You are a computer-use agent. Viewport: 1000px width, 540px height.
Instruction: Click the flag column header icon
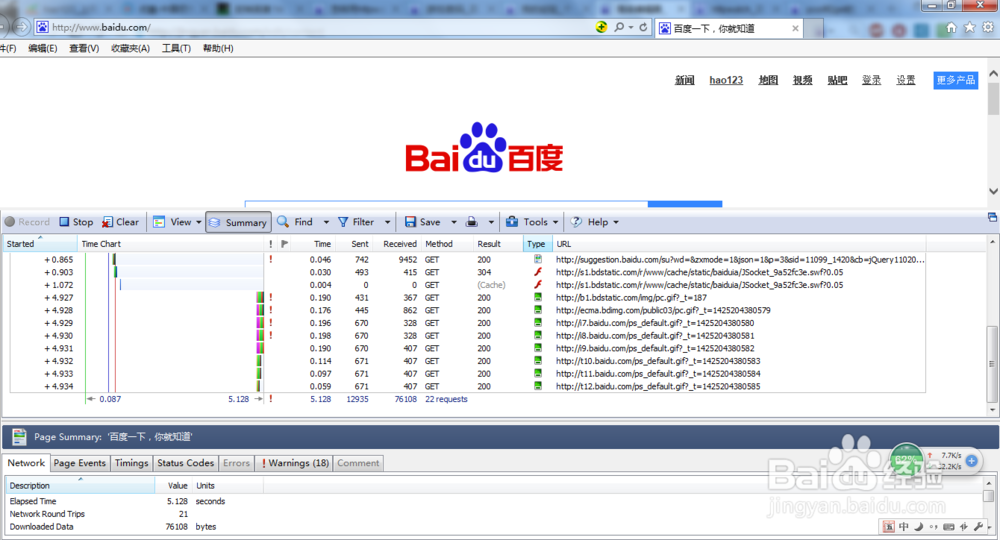(x=284, y=244)
